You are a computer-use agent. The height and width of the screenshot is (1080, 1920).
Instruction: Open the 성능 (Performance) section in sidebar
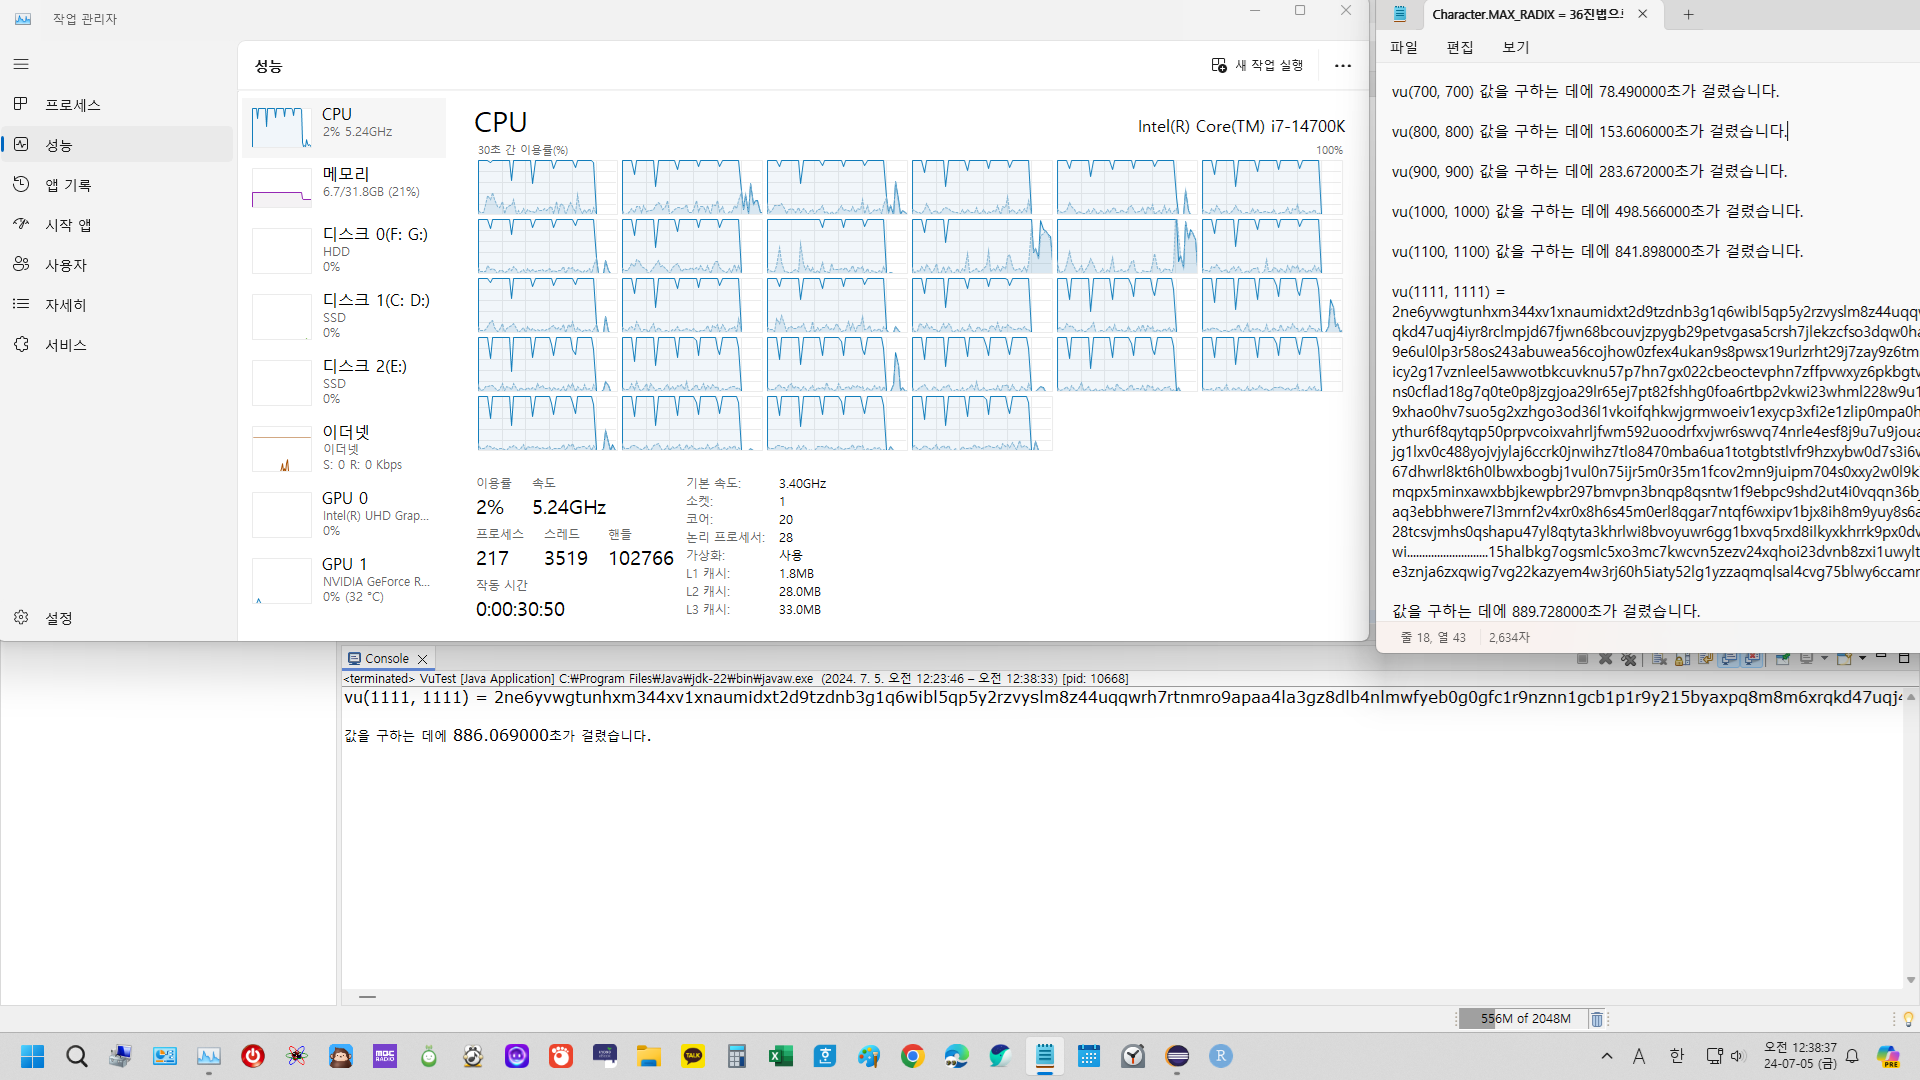(59, 145)
